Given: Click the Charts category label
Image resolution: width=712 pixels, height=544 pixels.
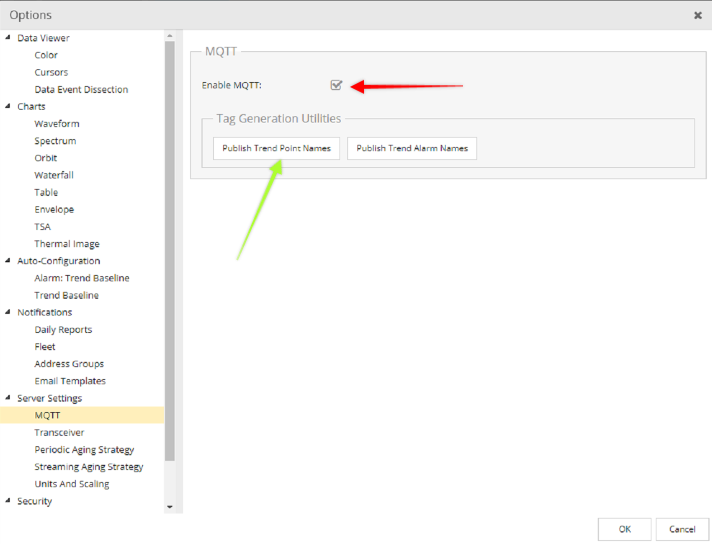Looking at the screenshot, I should (x=31, y=106).
